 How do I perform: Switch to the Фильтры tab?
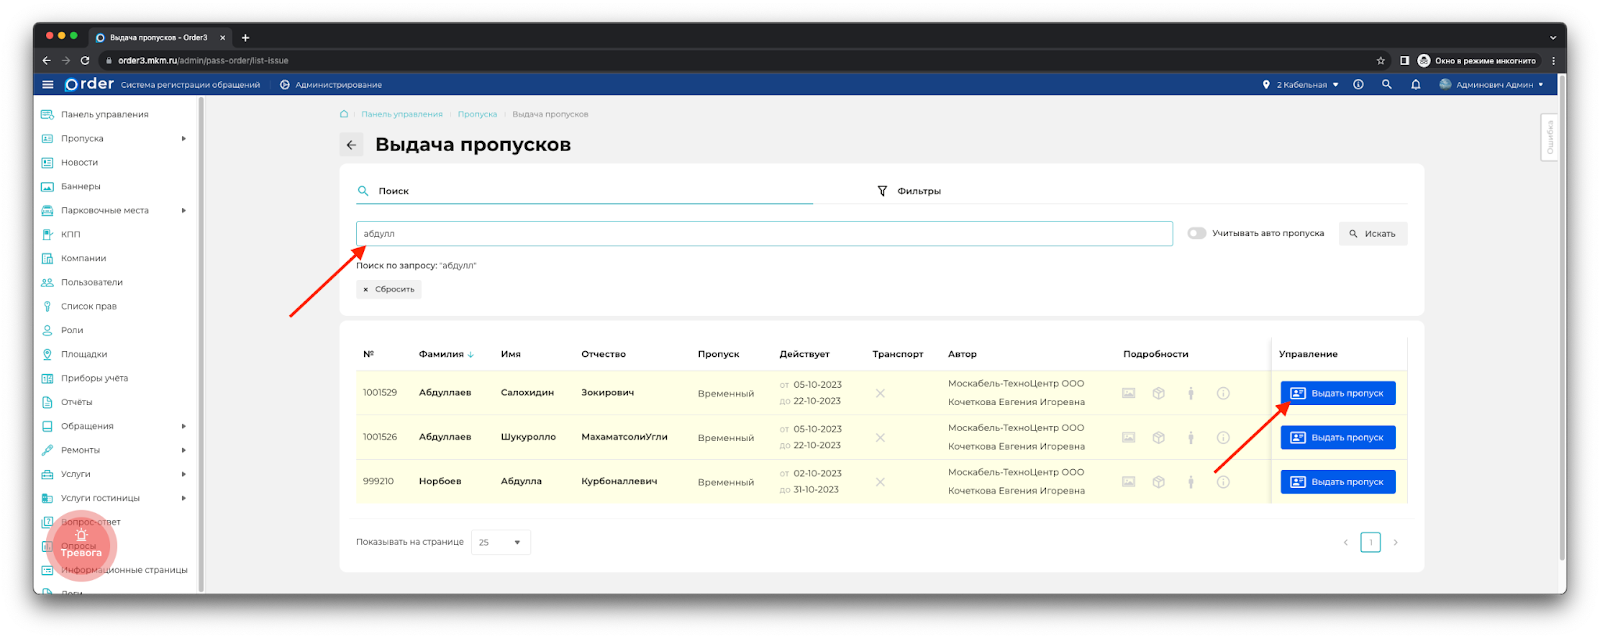tap(909, 191)
